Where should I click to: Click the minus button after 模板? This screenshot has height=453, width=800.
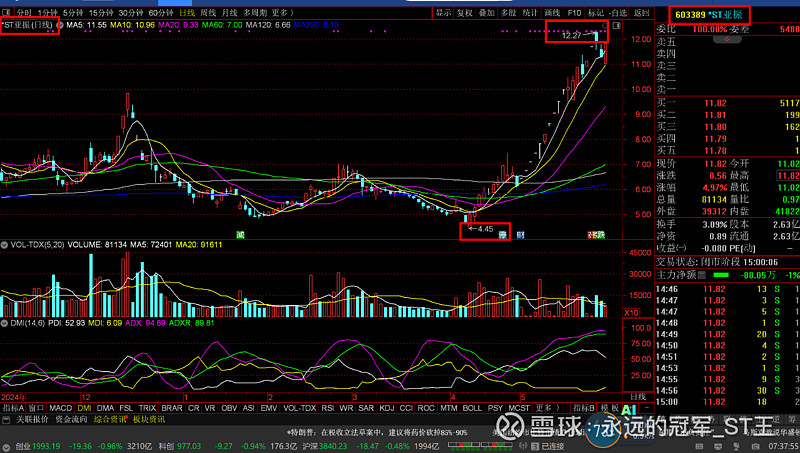pyautogui.click(x=646, y=408)
